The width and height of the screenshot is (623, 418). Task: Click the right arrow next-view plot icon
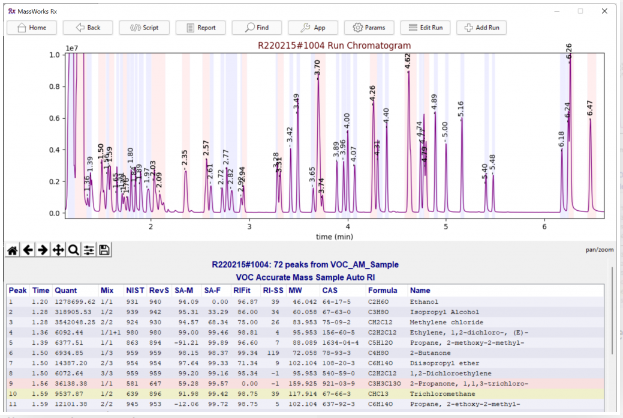(43, 248)
